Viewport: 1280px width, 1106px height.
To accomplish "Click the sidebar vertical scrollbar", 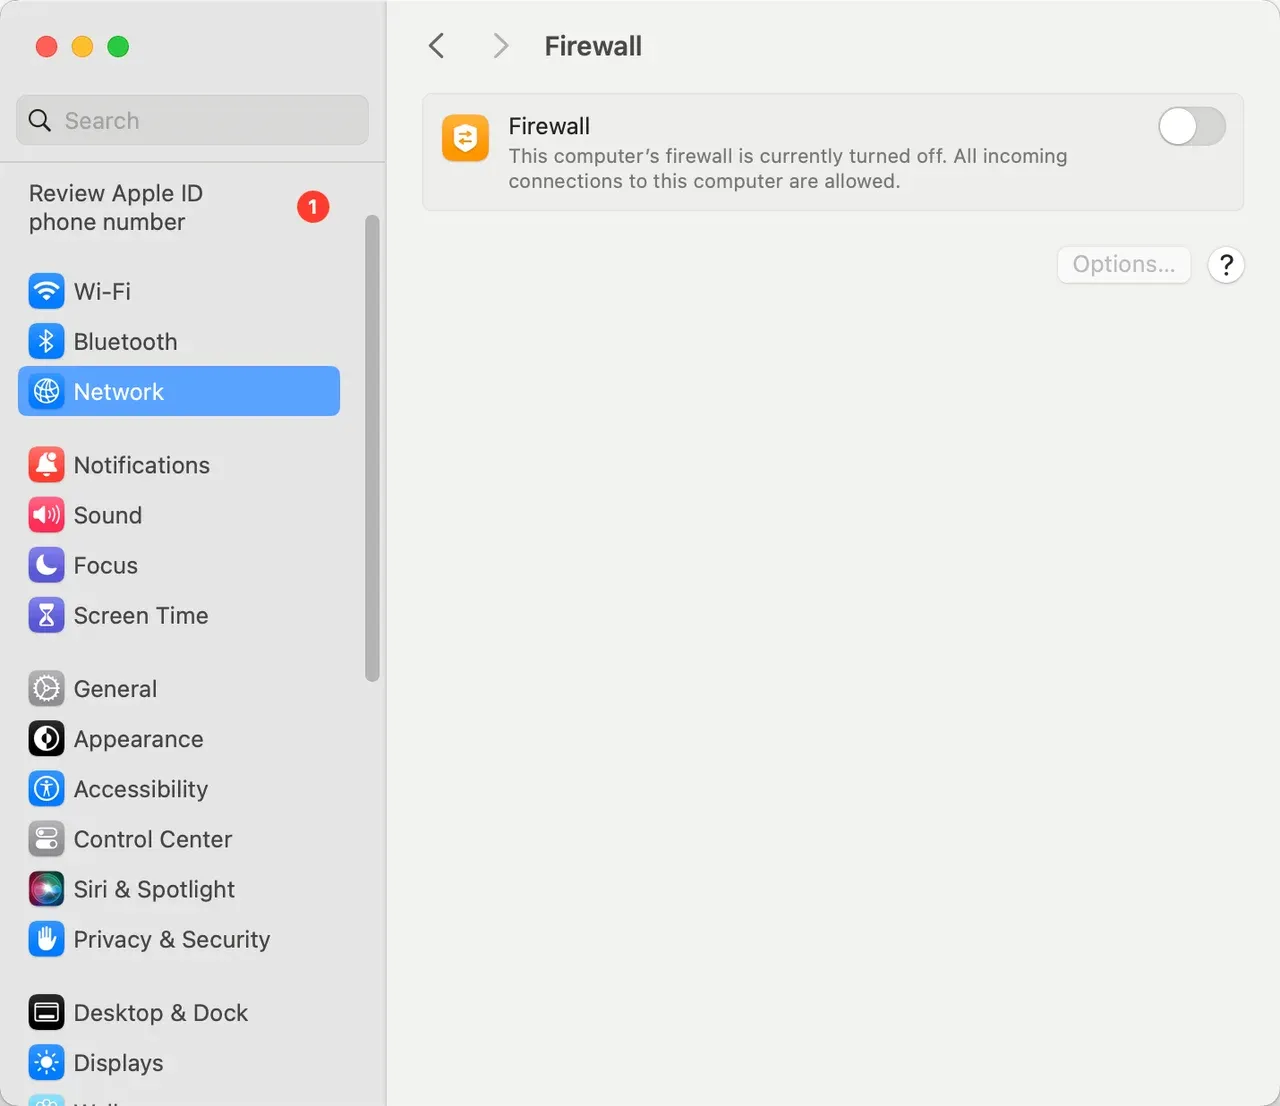I will coord(373,448).
